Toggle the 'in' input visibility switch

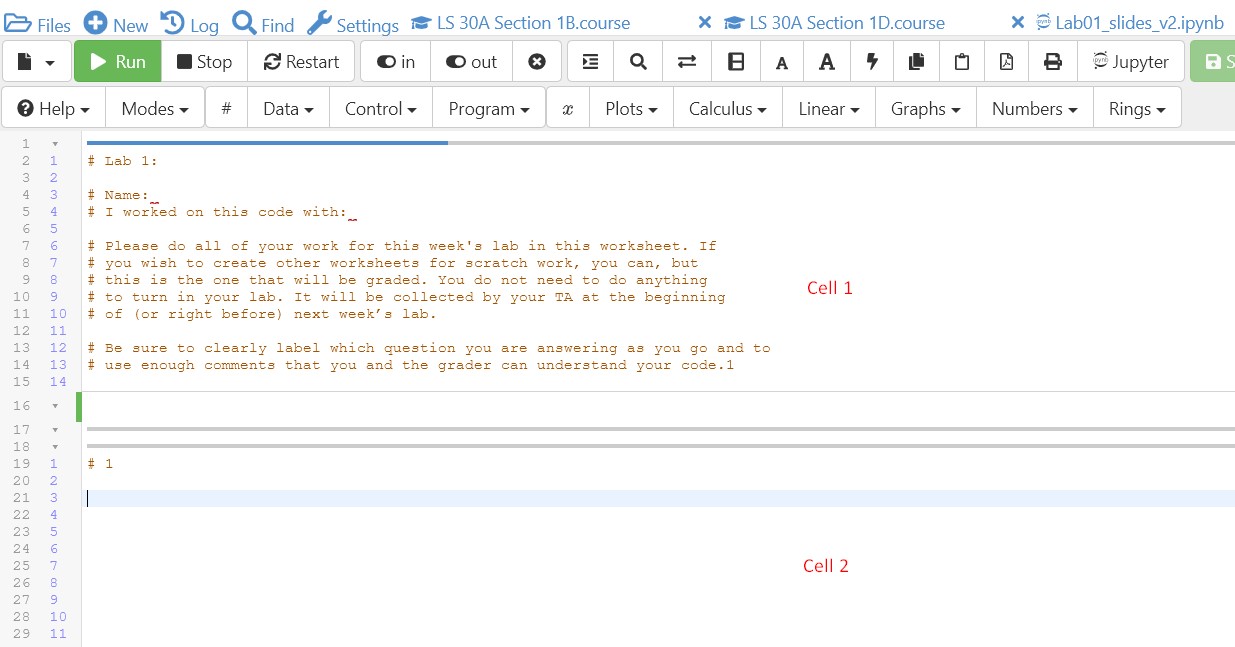point(396,62)
